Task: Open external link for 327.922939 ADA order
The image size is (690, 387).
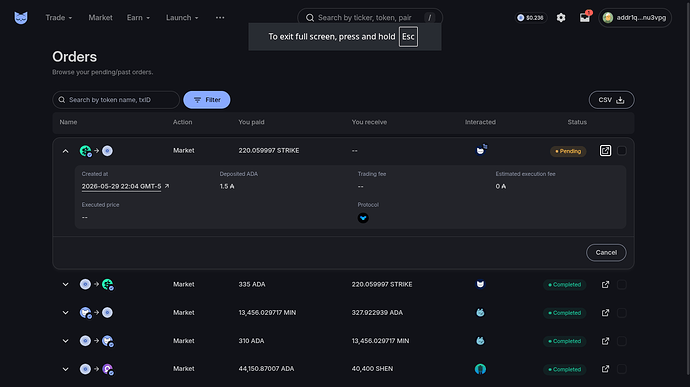Action: coord(606,313)
